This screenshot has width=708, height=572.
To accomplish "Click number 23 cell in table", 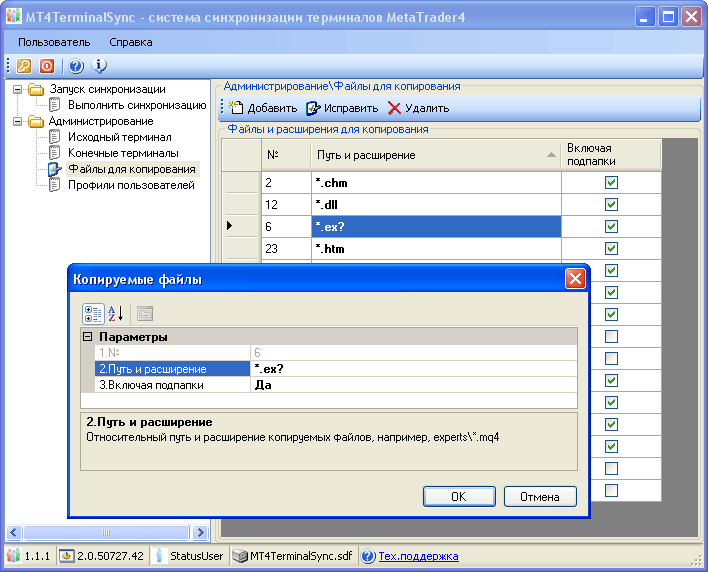I will (x=286, y=248).
